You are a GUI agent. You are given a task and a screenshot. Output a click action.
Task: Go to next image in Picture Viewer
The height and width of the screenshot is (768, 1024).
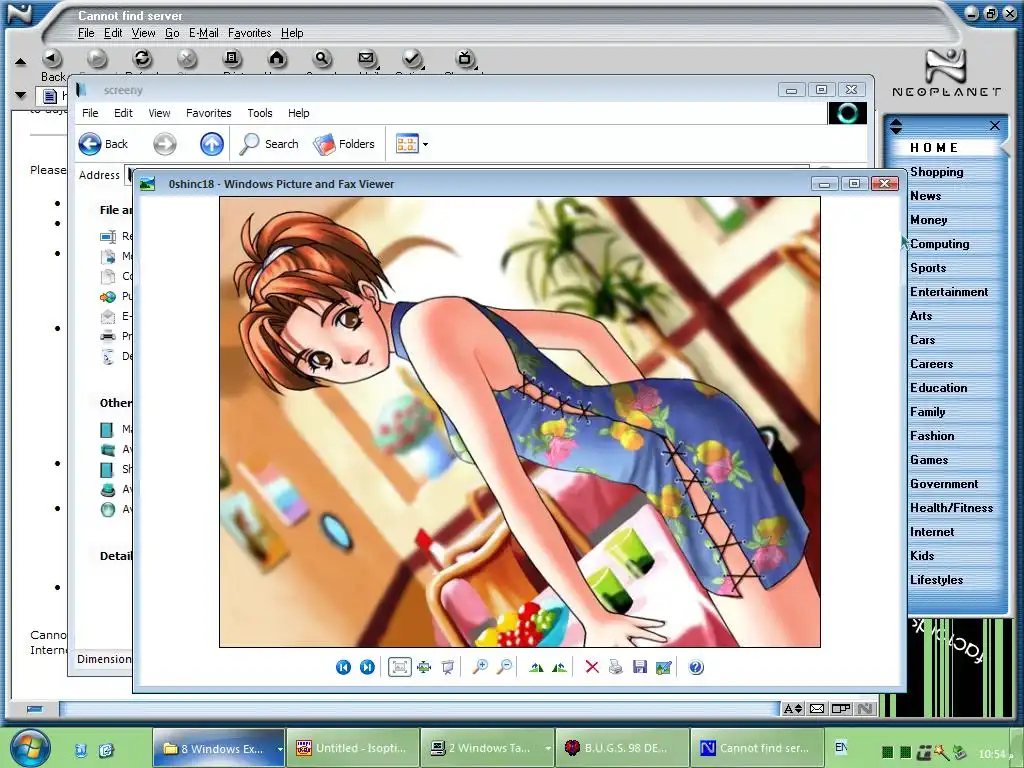[x=367, y=667]
